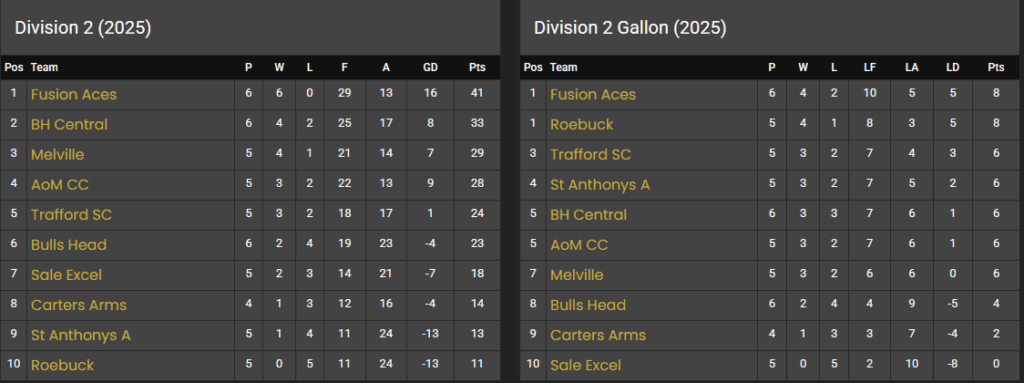1024x383 pixels.
Task: Open St Anthonys A in Gallon table
Action: [x=600, y=184]
